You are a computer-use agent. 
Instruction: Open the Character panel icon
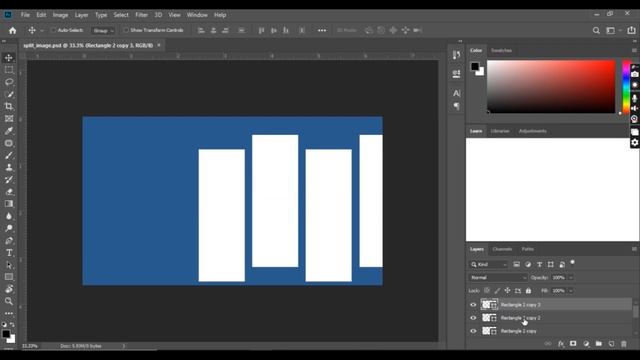point(456,93)
